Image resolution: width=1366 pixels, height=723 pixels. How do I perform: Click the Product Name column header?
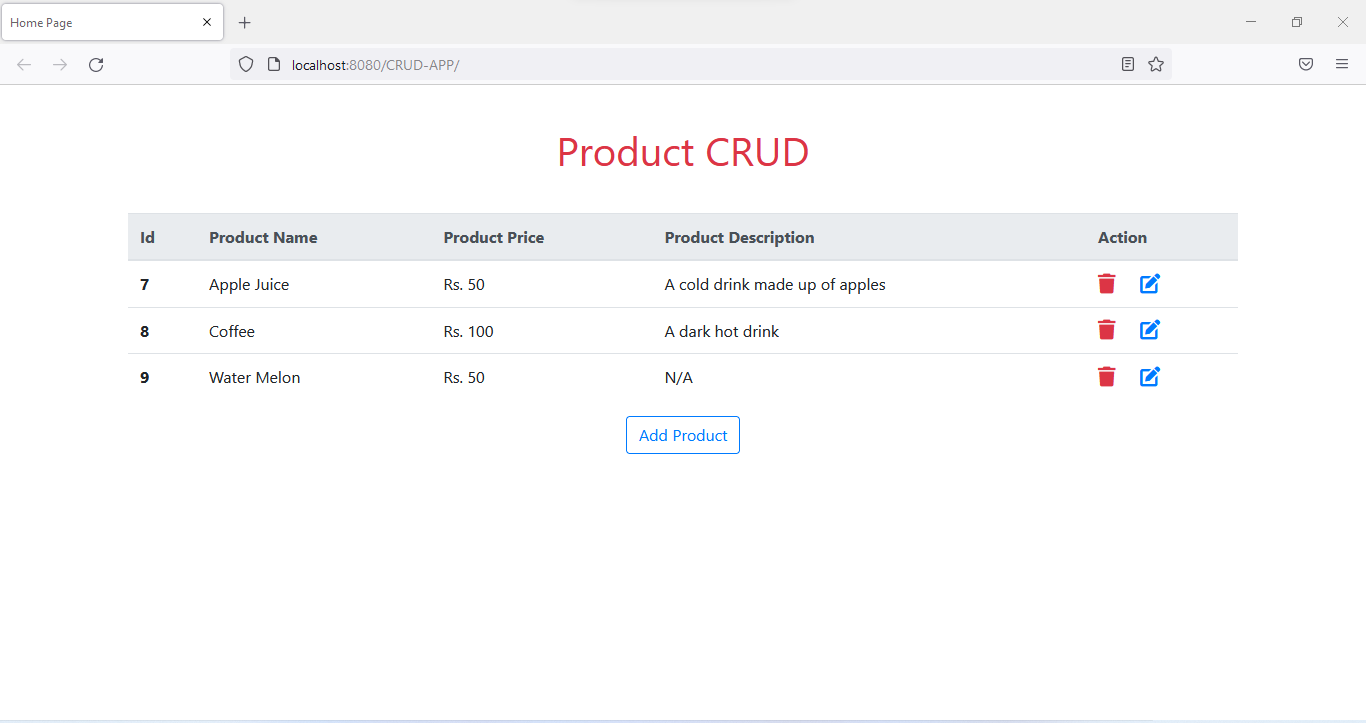(263, 238)
